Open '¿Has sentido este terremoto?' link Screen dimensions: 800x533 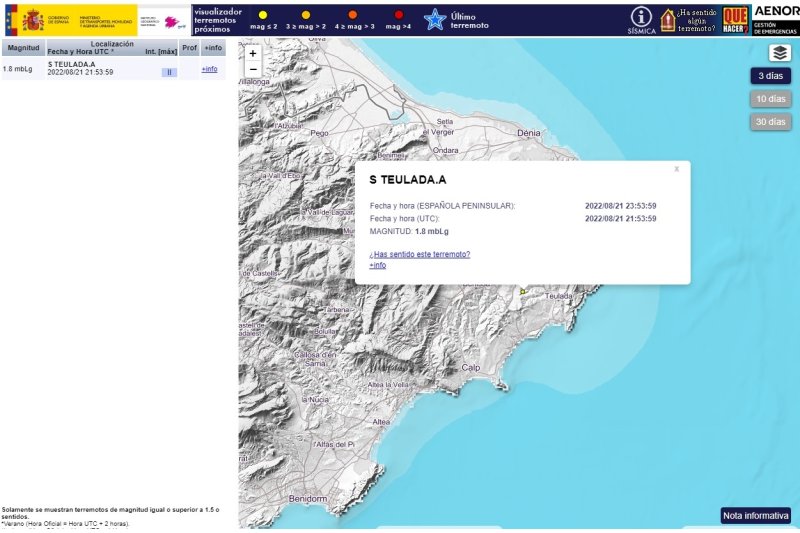point(420,254)
